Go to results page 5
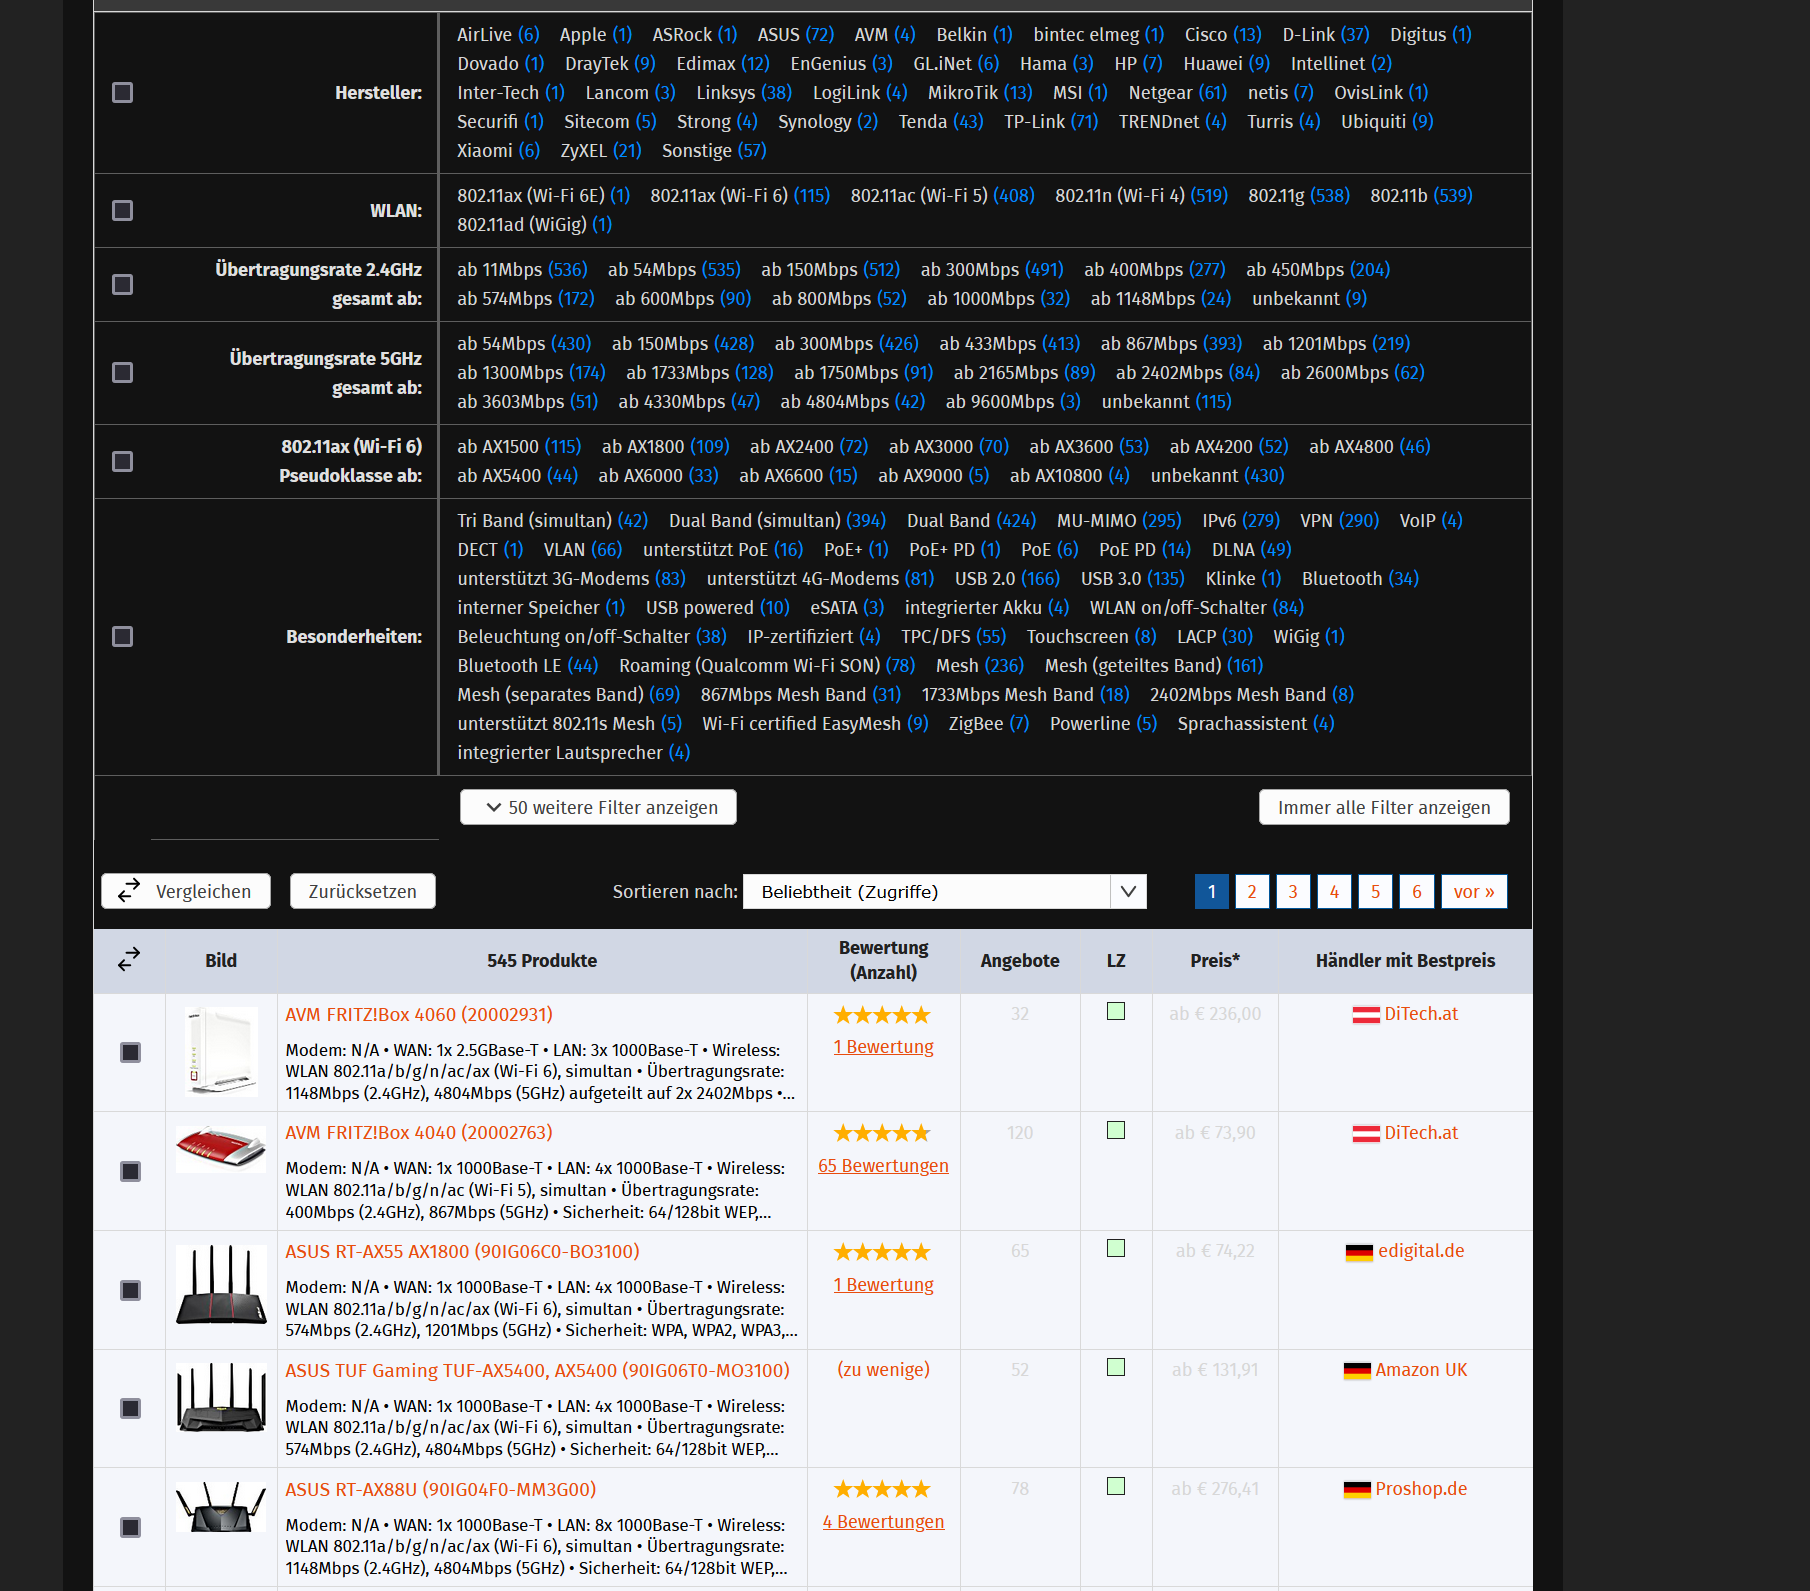Screen dimensions: 1810x1591 tap(1375, 891)
